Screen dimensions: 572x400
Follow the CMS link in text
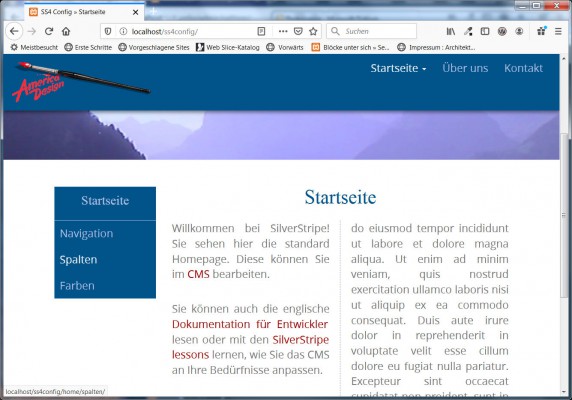(198, 274)
